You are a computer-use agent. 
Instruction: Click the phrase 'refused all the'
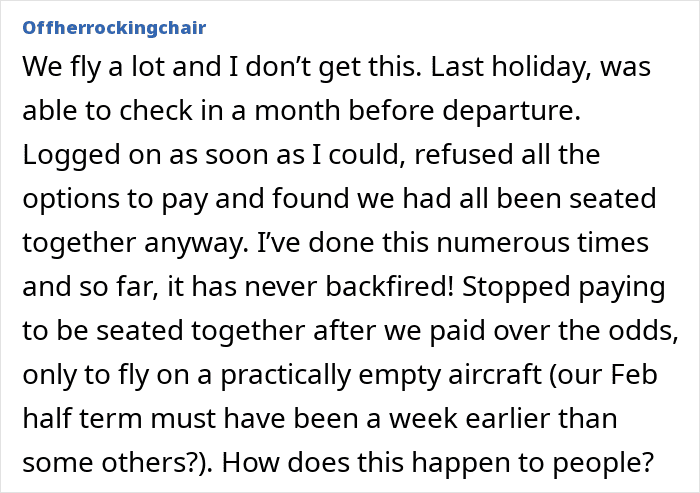point(507,155)
